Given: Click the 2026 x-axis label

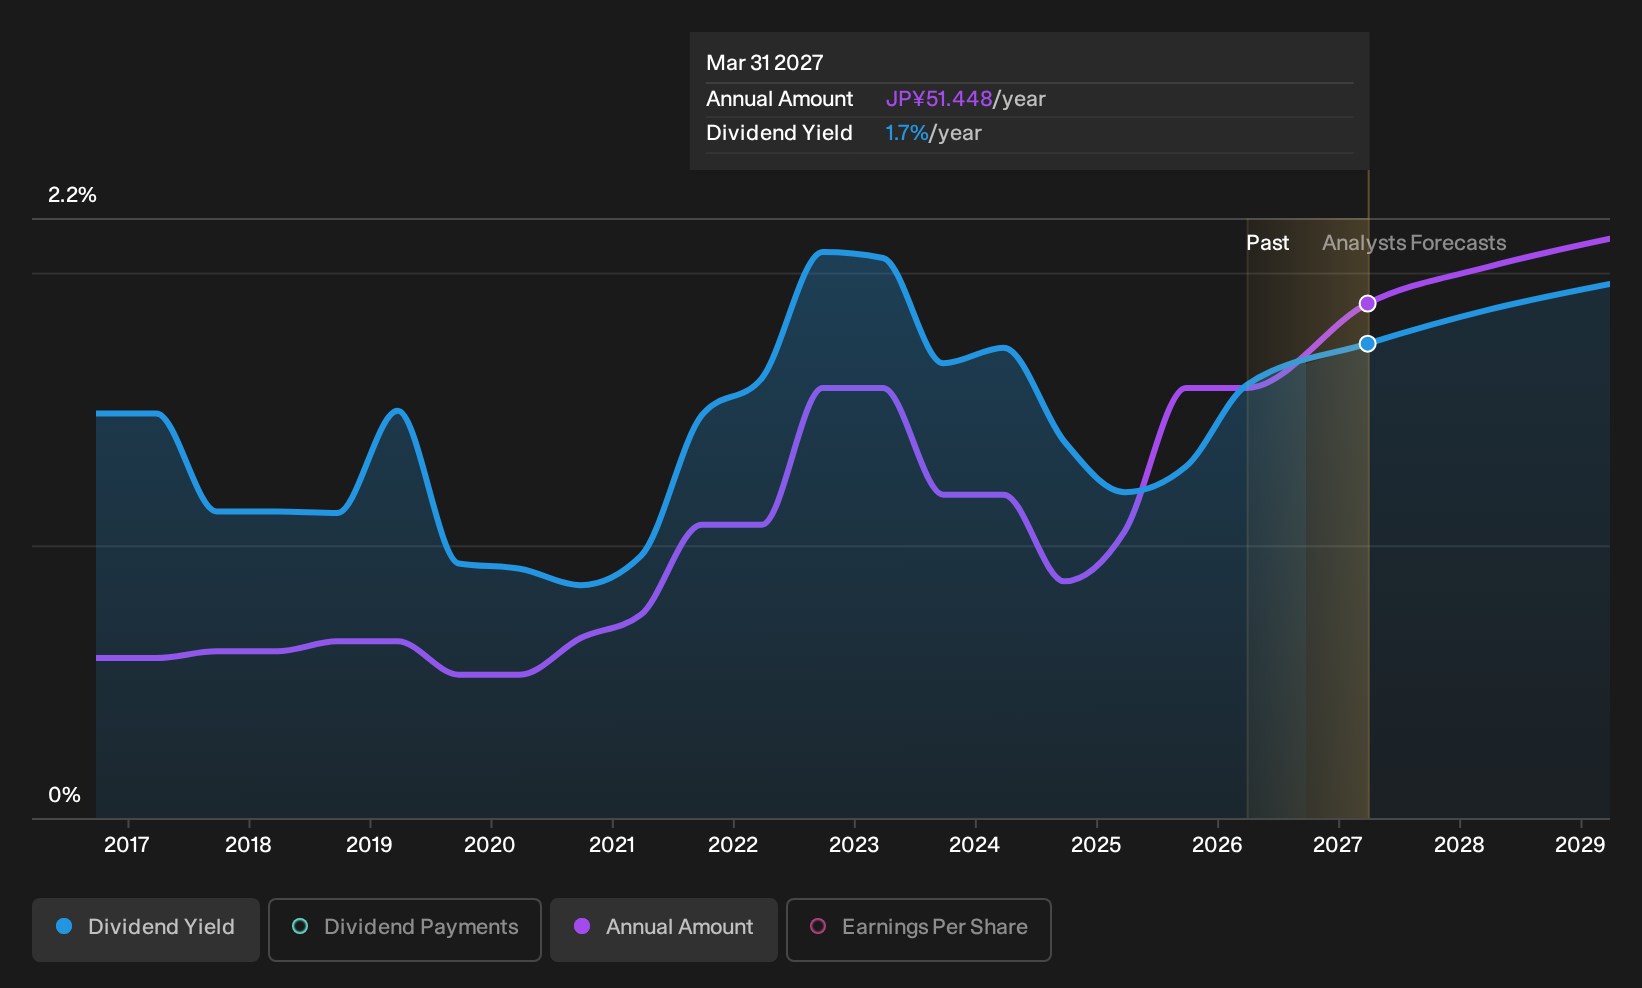Looking at the screenshot, I should coord(1217,845).
